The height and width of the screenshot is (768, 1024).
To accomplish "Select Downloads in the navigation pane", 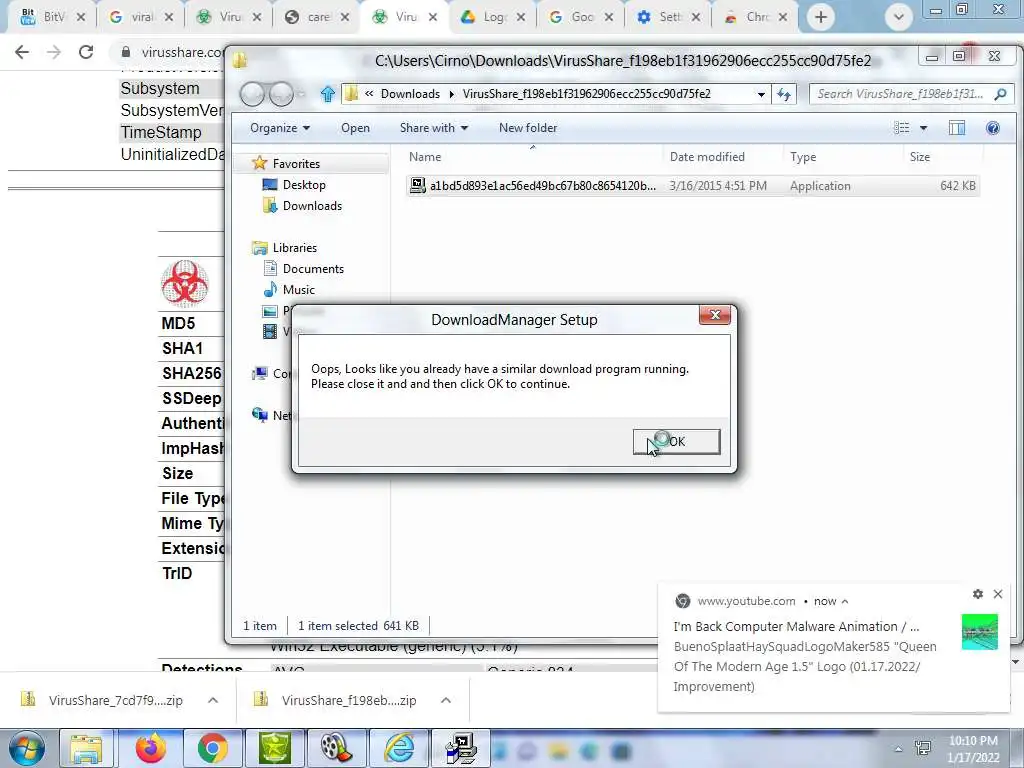I will 312,206.
